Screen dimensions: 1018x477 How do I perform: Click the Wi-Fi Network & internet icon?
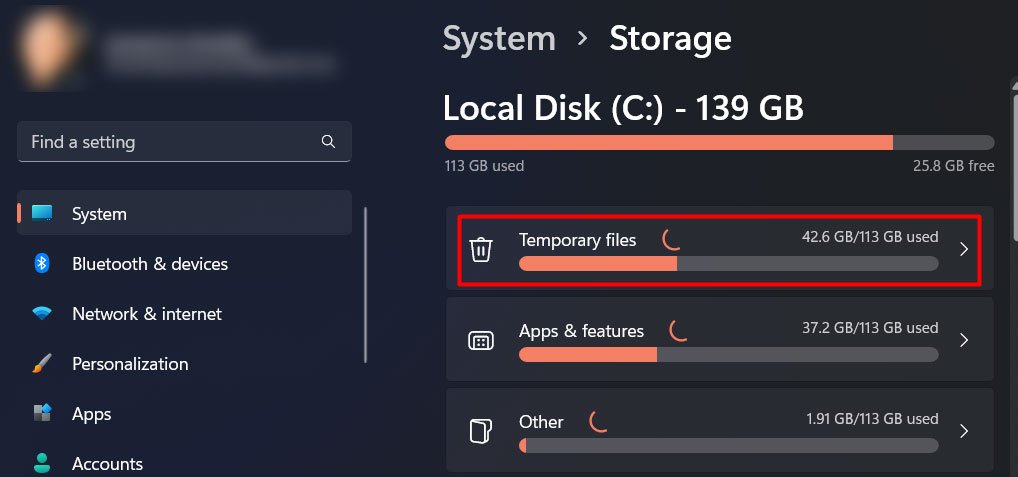tap(42, 313)
